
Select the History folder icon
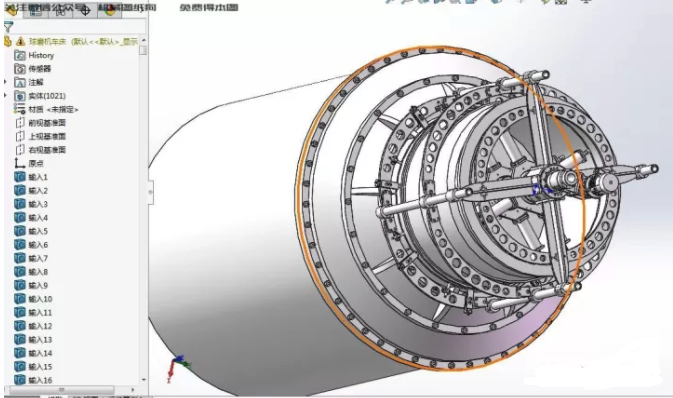(20, 55)
